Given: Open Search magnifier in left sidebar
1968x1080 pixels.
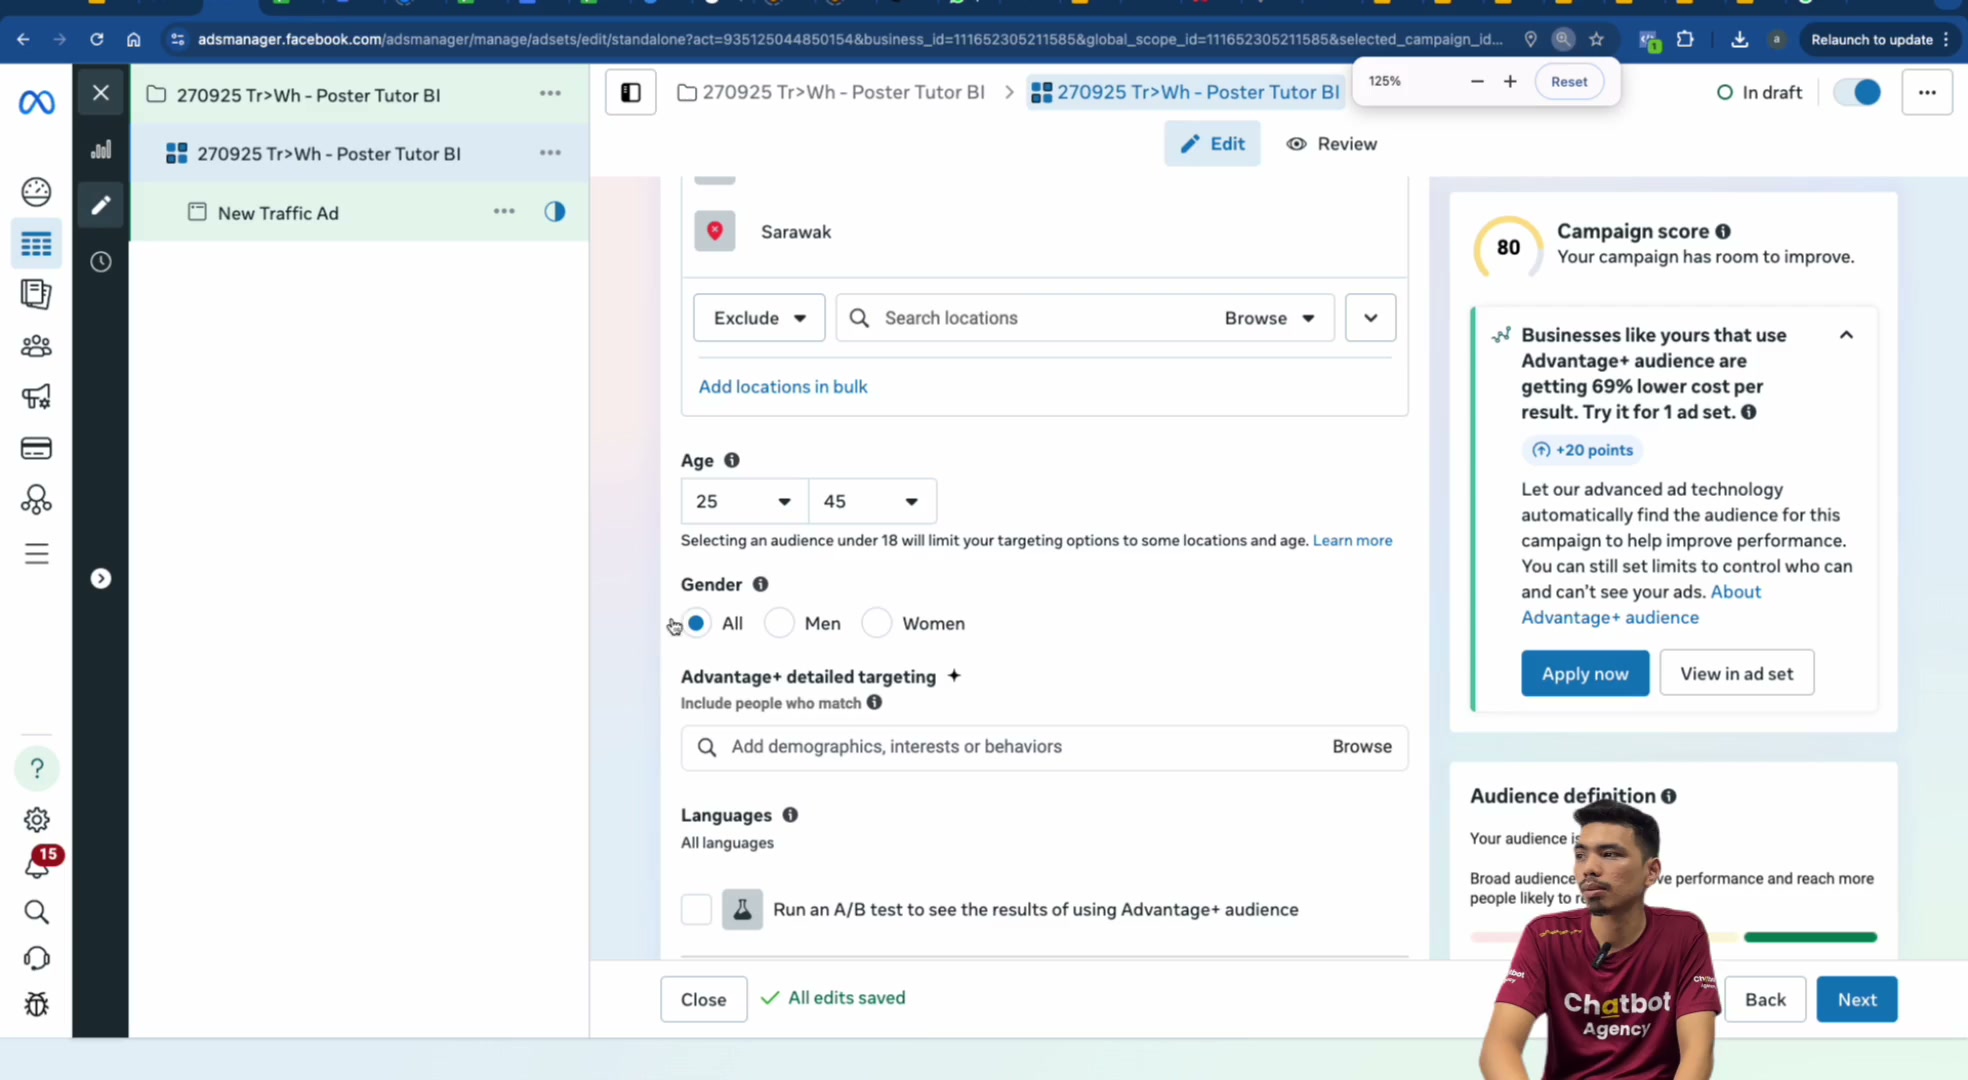Looking at the screenshot, I should (36, 911).
